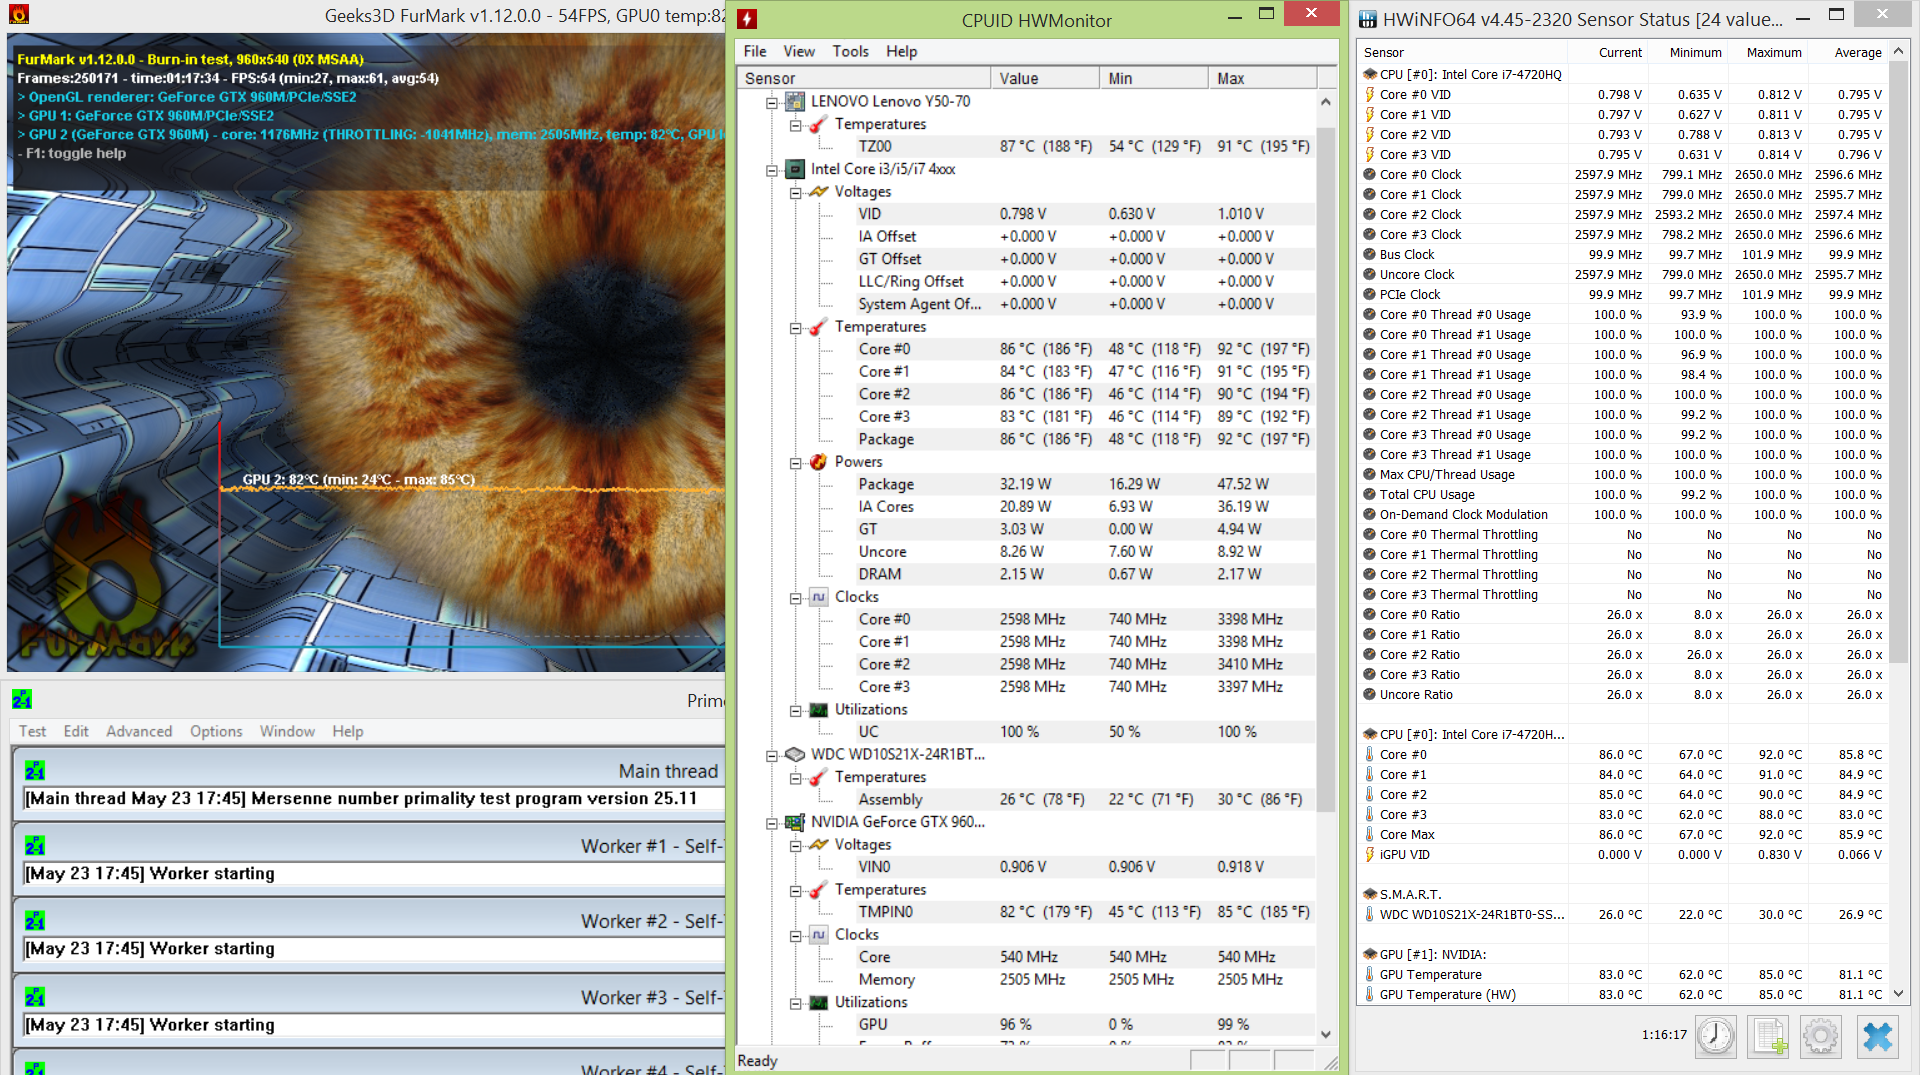Open the Prime95 Advanced menu
This screenshot has width=1920, height=1075.
pyautogui.click(x=139, y=731)
